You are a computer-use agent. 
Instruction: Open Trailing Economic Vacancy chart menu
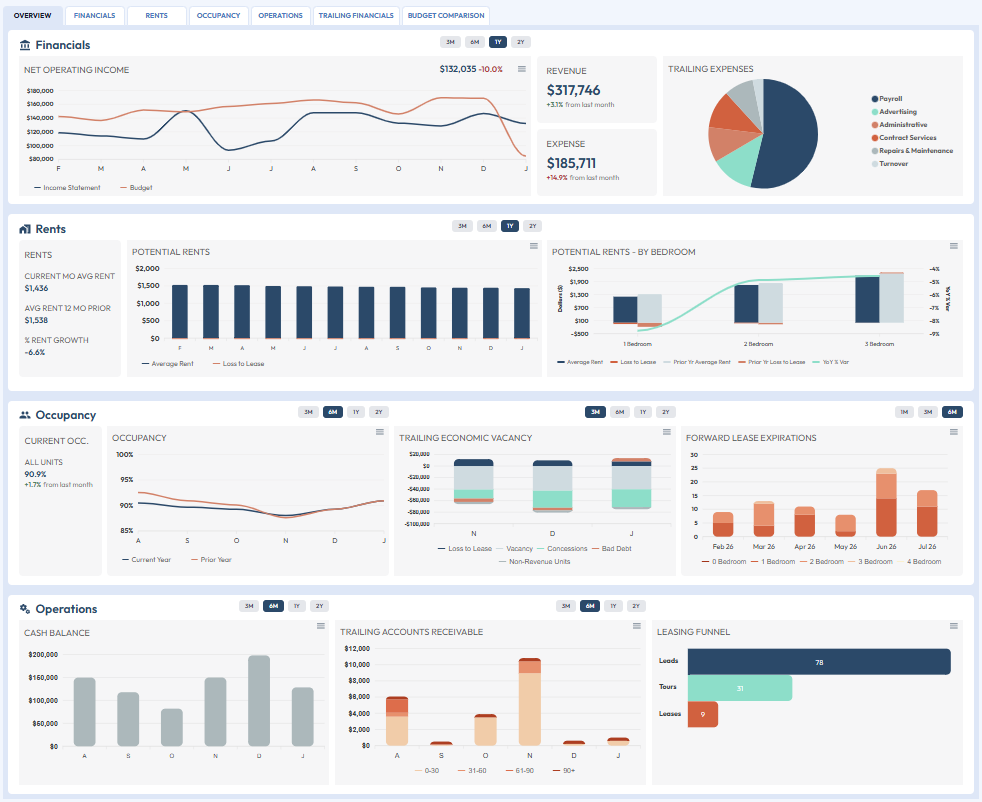[667, 432]
